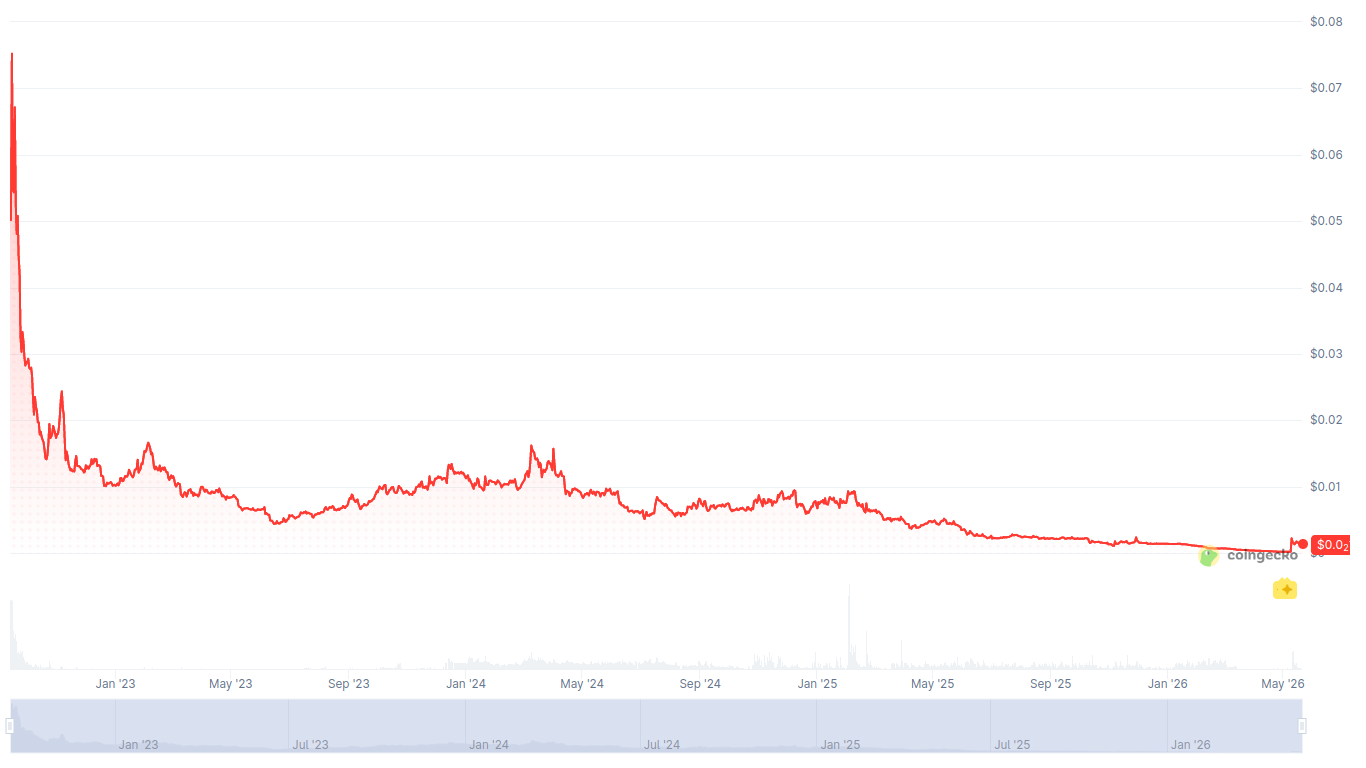The height and width of the screenshot is (768, 1366).
Task: Click the Sep '23 time axis label
Action: click(349, 684)
